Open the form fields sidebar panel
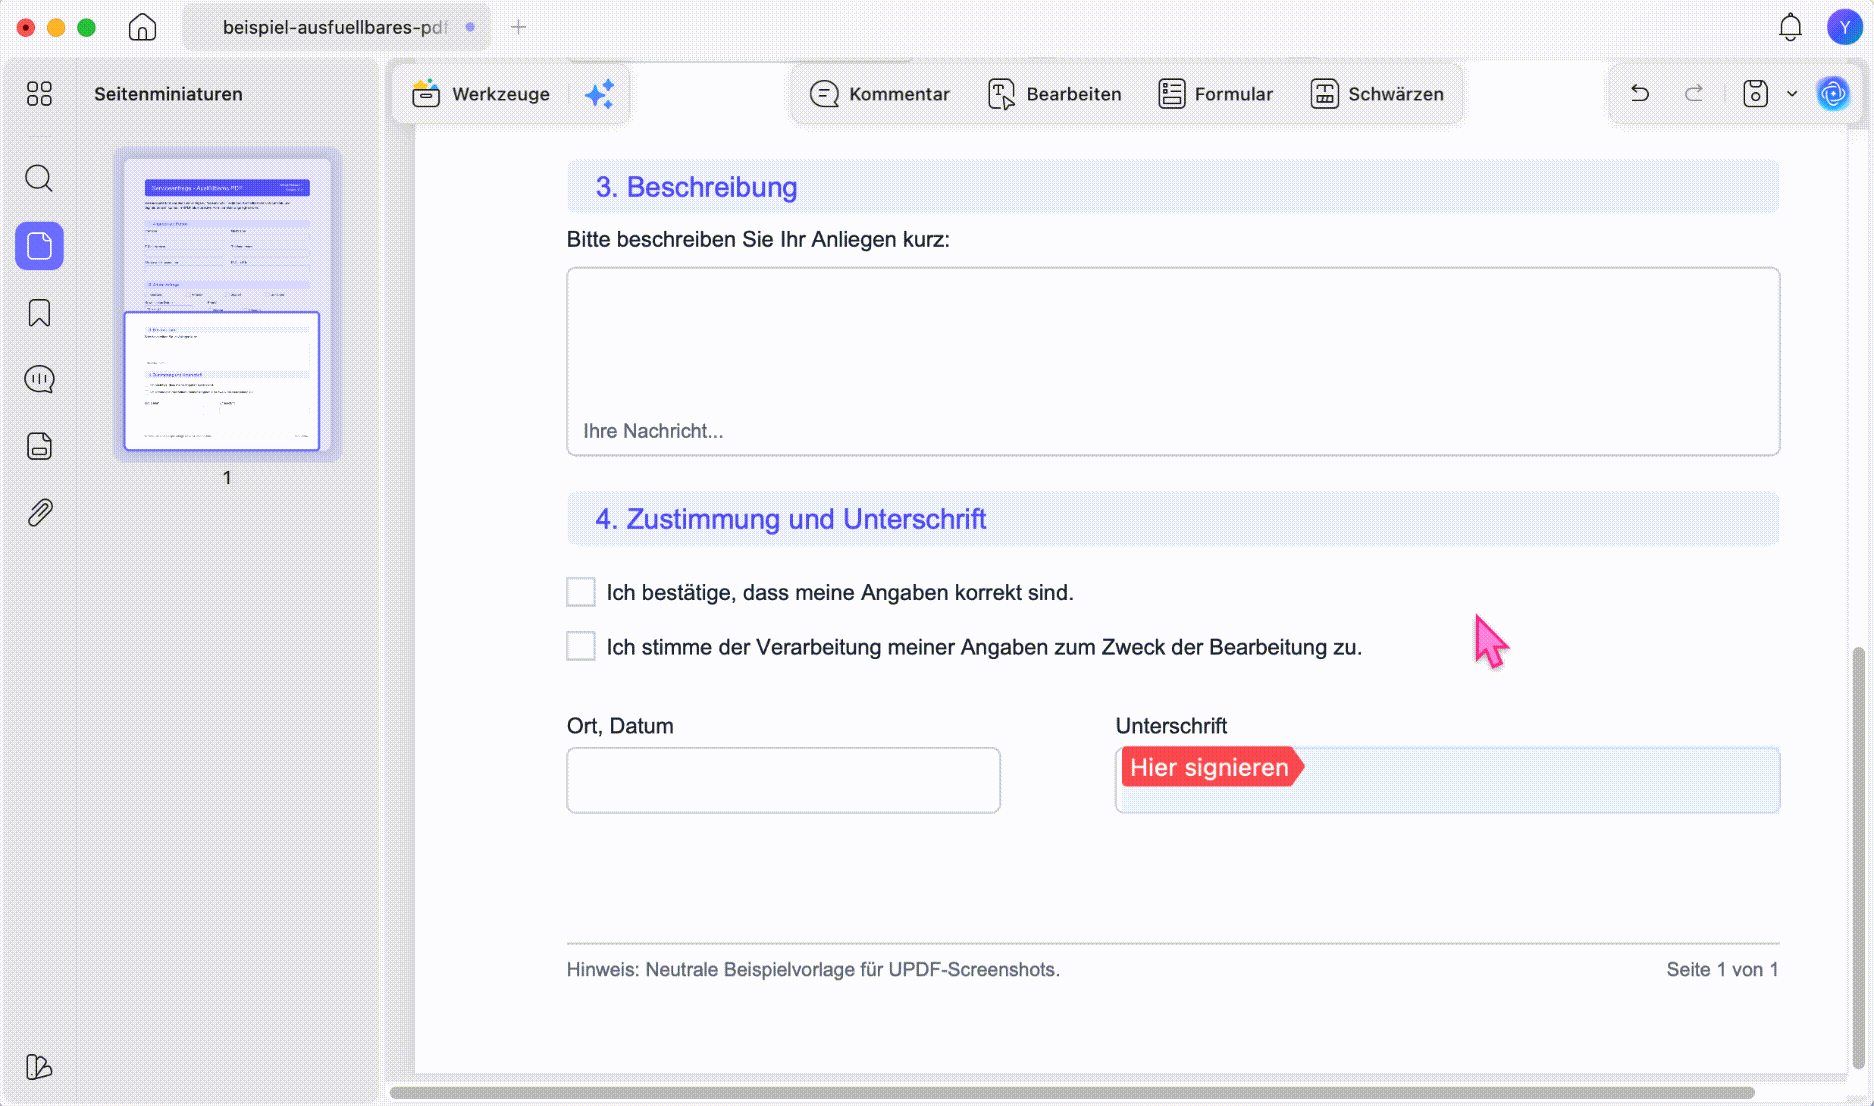 (39, 446)
